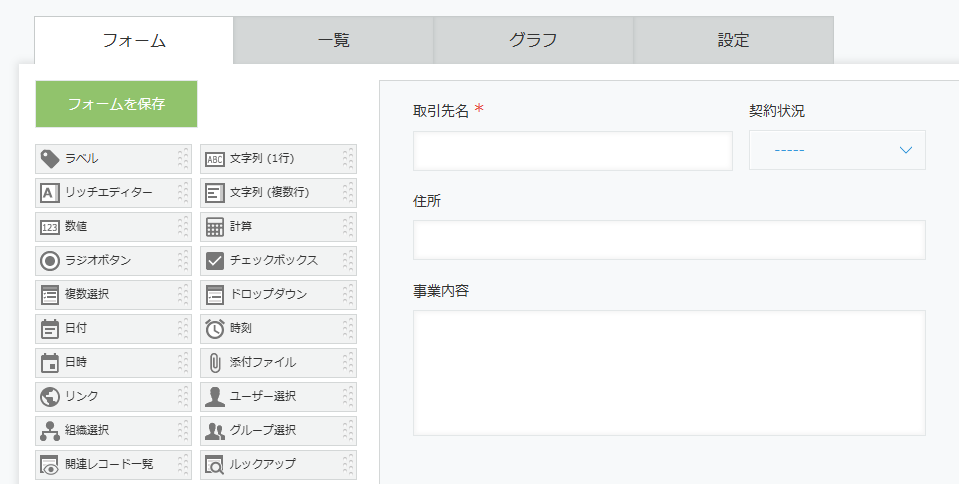
Task: Go to the 設定 tab
Action: [x=733, y=40]
